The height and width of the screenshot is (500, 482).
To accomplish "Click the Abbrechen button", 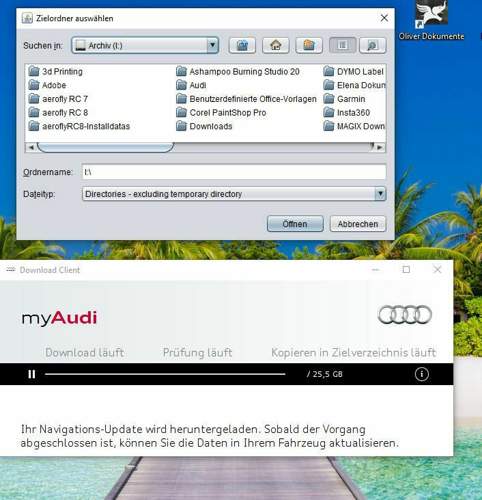I will [358, 224].
